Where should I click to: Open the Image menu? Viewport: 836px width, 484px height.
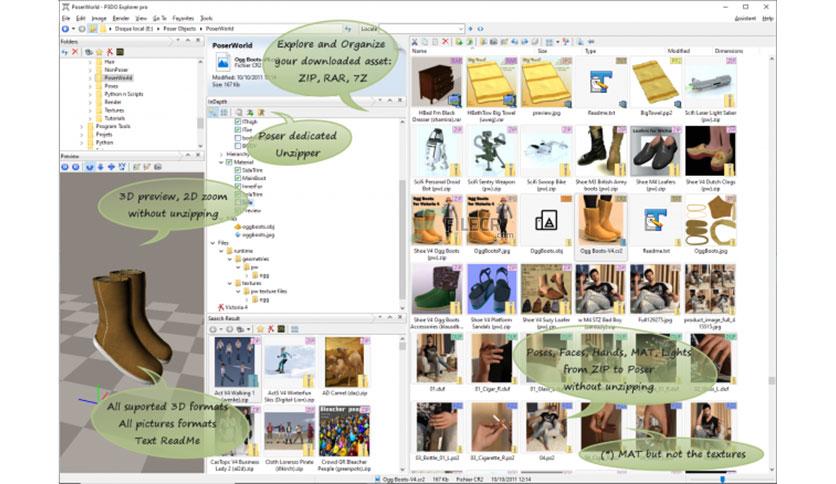[99, 18]
